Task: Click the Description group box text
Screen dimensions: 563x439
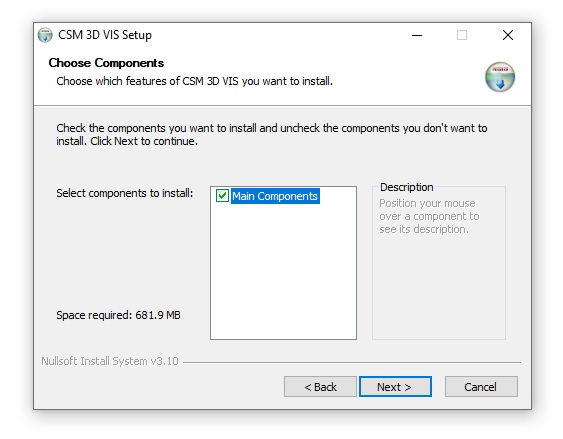Action: pyautogui.click(x=429, y=216)
